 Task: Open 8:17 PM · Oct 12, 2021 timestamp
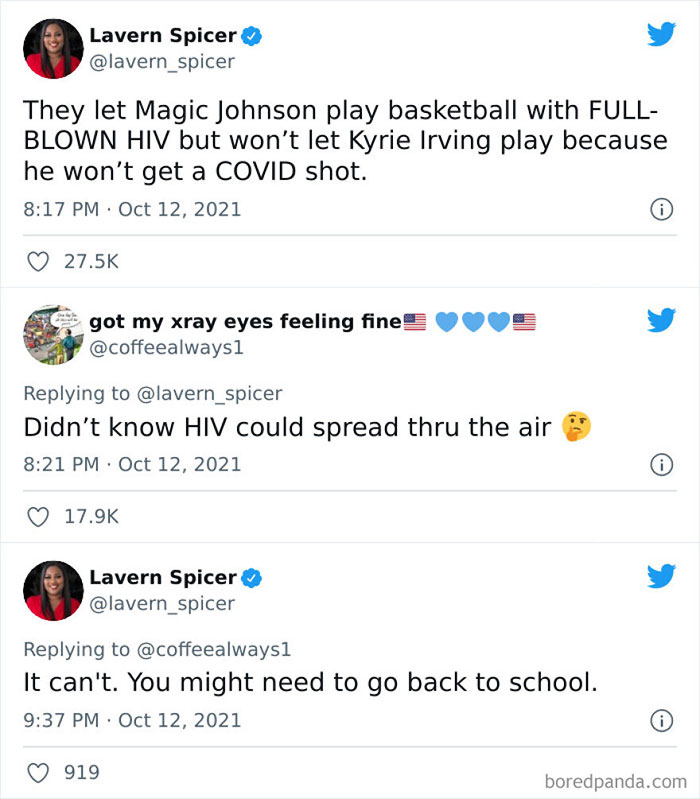click(x=132, y=209)
